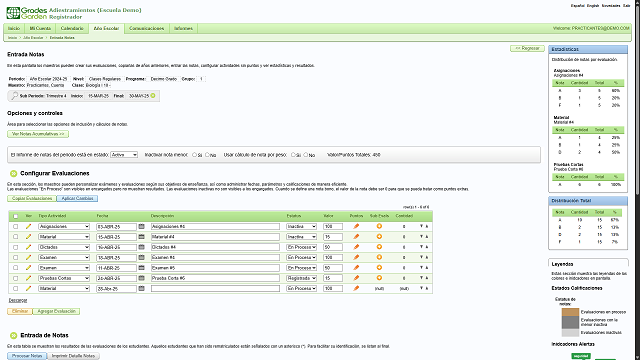This screenshot has height=360, width=640.
Task: Open calendar picker for Material #4 date
Action: coord(142,237)
